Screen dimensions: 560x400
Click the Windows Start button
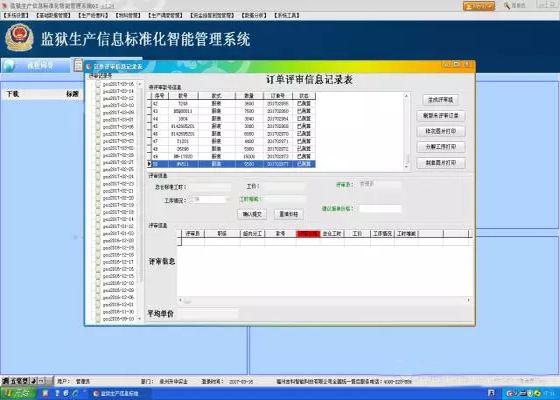pos(19,394)
